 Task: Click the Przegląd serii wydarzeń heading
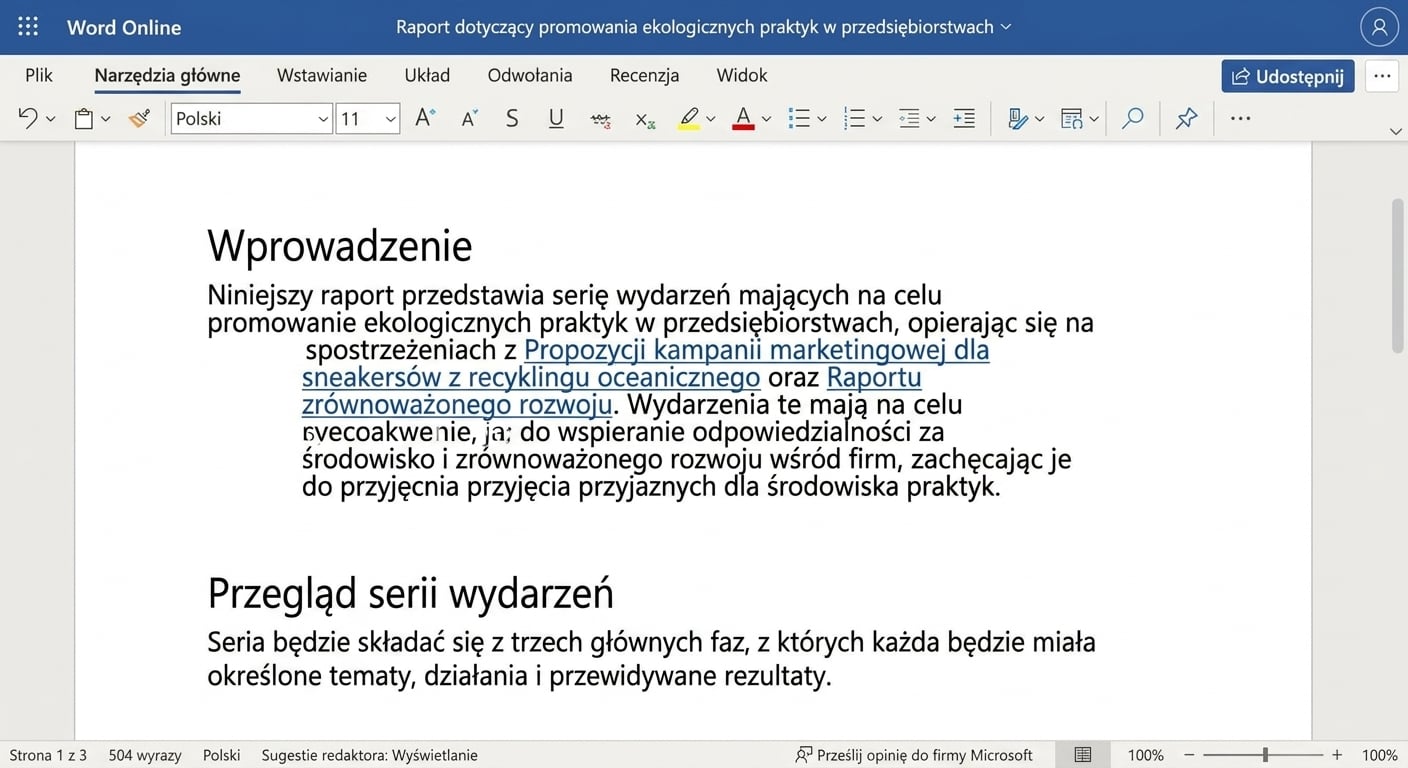[x=411, y=594]
